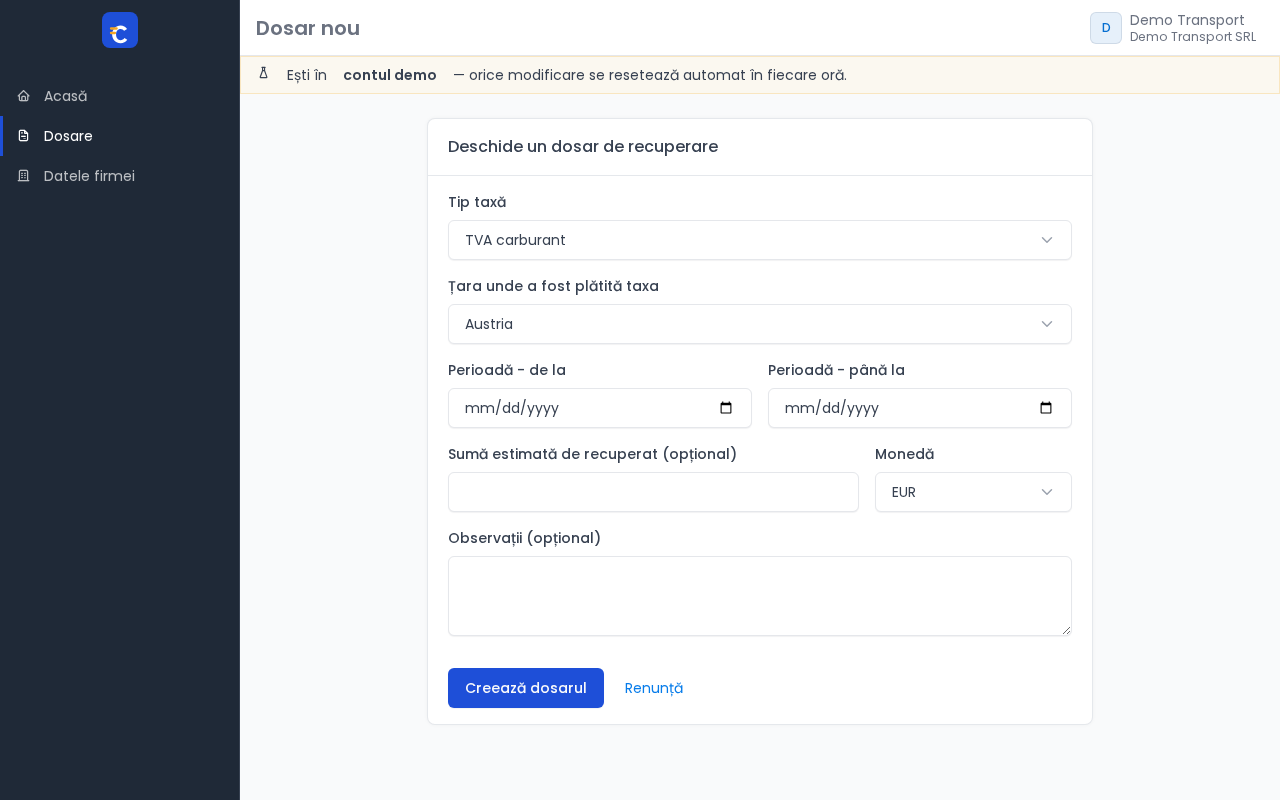Open the Monedă currency dropdown
Image resolution: width=1280 pixels, height=800 pixels.
(x=973, y=492)
